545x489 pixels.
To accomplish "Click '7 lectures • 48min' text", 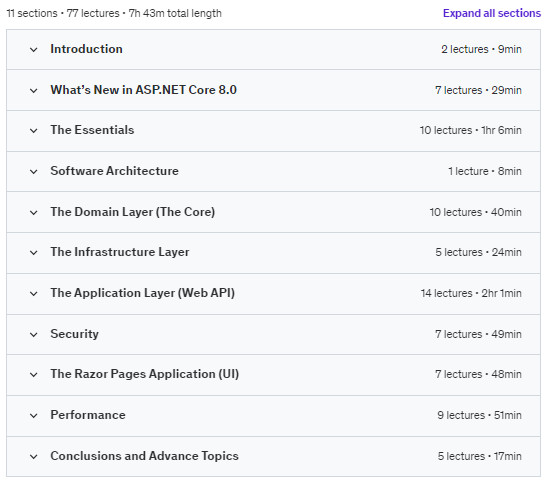I will coord(478,374).
